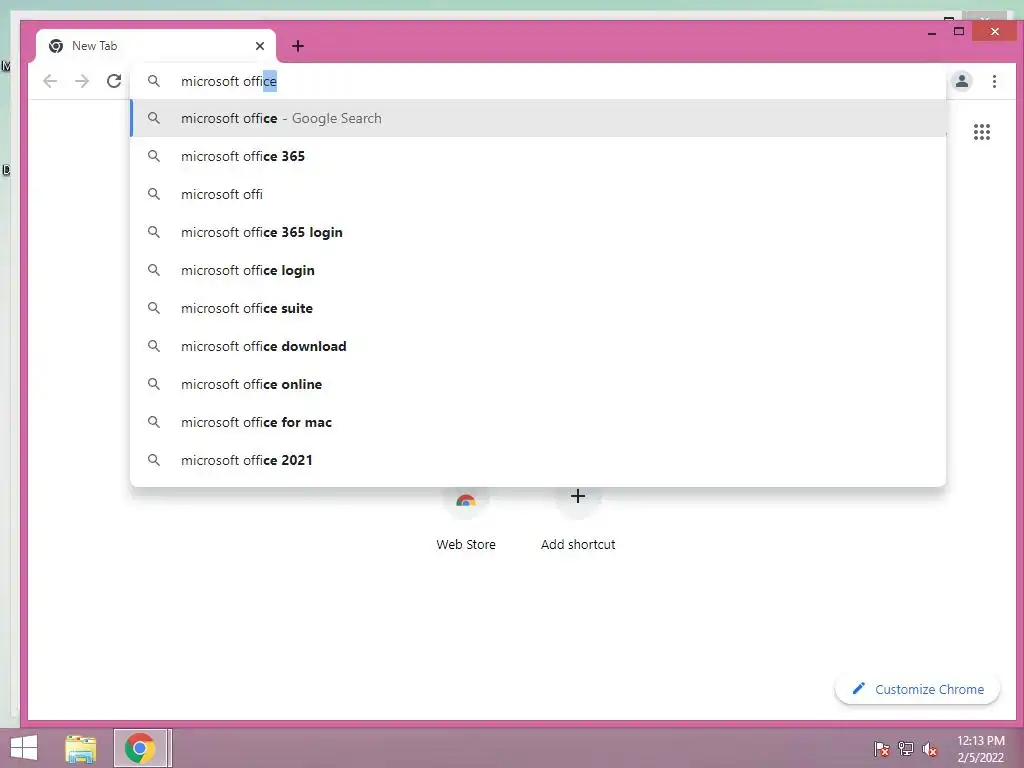The image size is (1024, 768).
Task: Open File Explorer from taskbar
Action: click(x=81, y=748)
